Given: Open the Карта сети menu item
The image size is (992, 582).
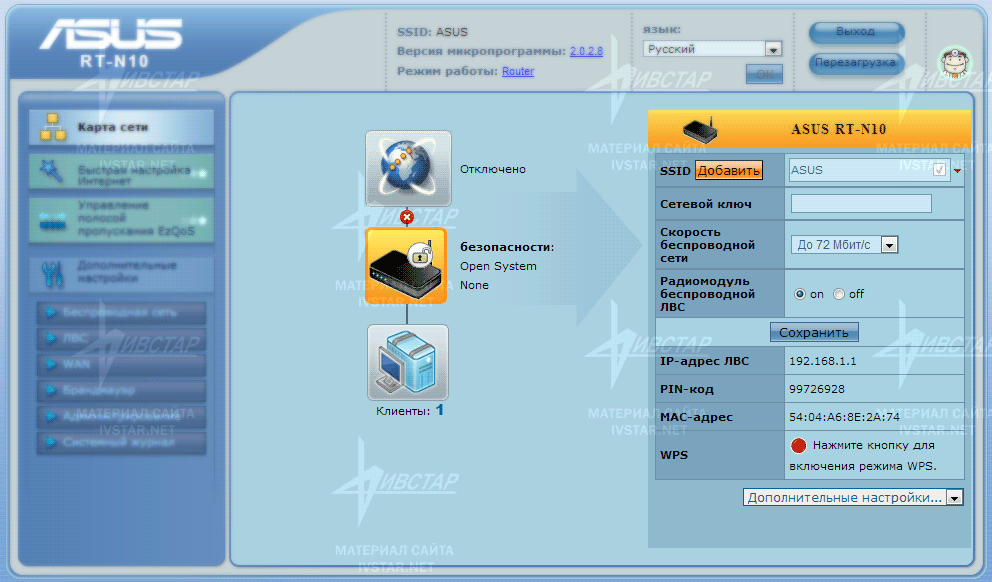Looking at the screenshot, I should click(x=121, y=127).
